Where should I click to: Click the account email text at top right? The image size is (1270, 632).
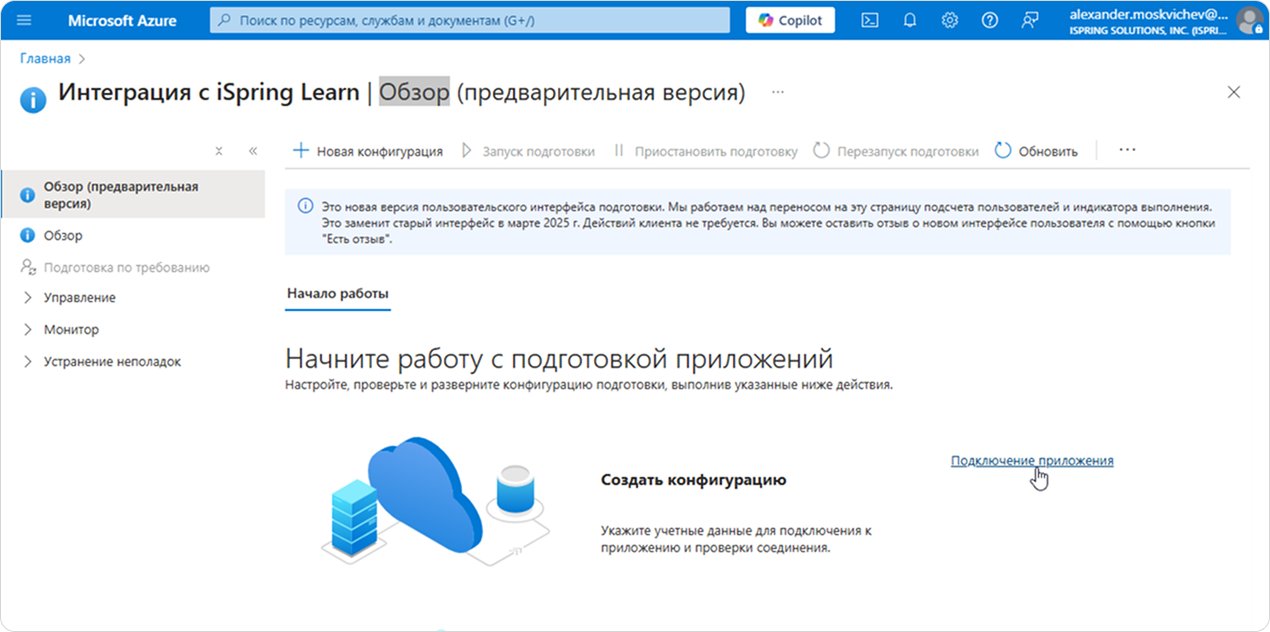click(x=1148, y=14)
